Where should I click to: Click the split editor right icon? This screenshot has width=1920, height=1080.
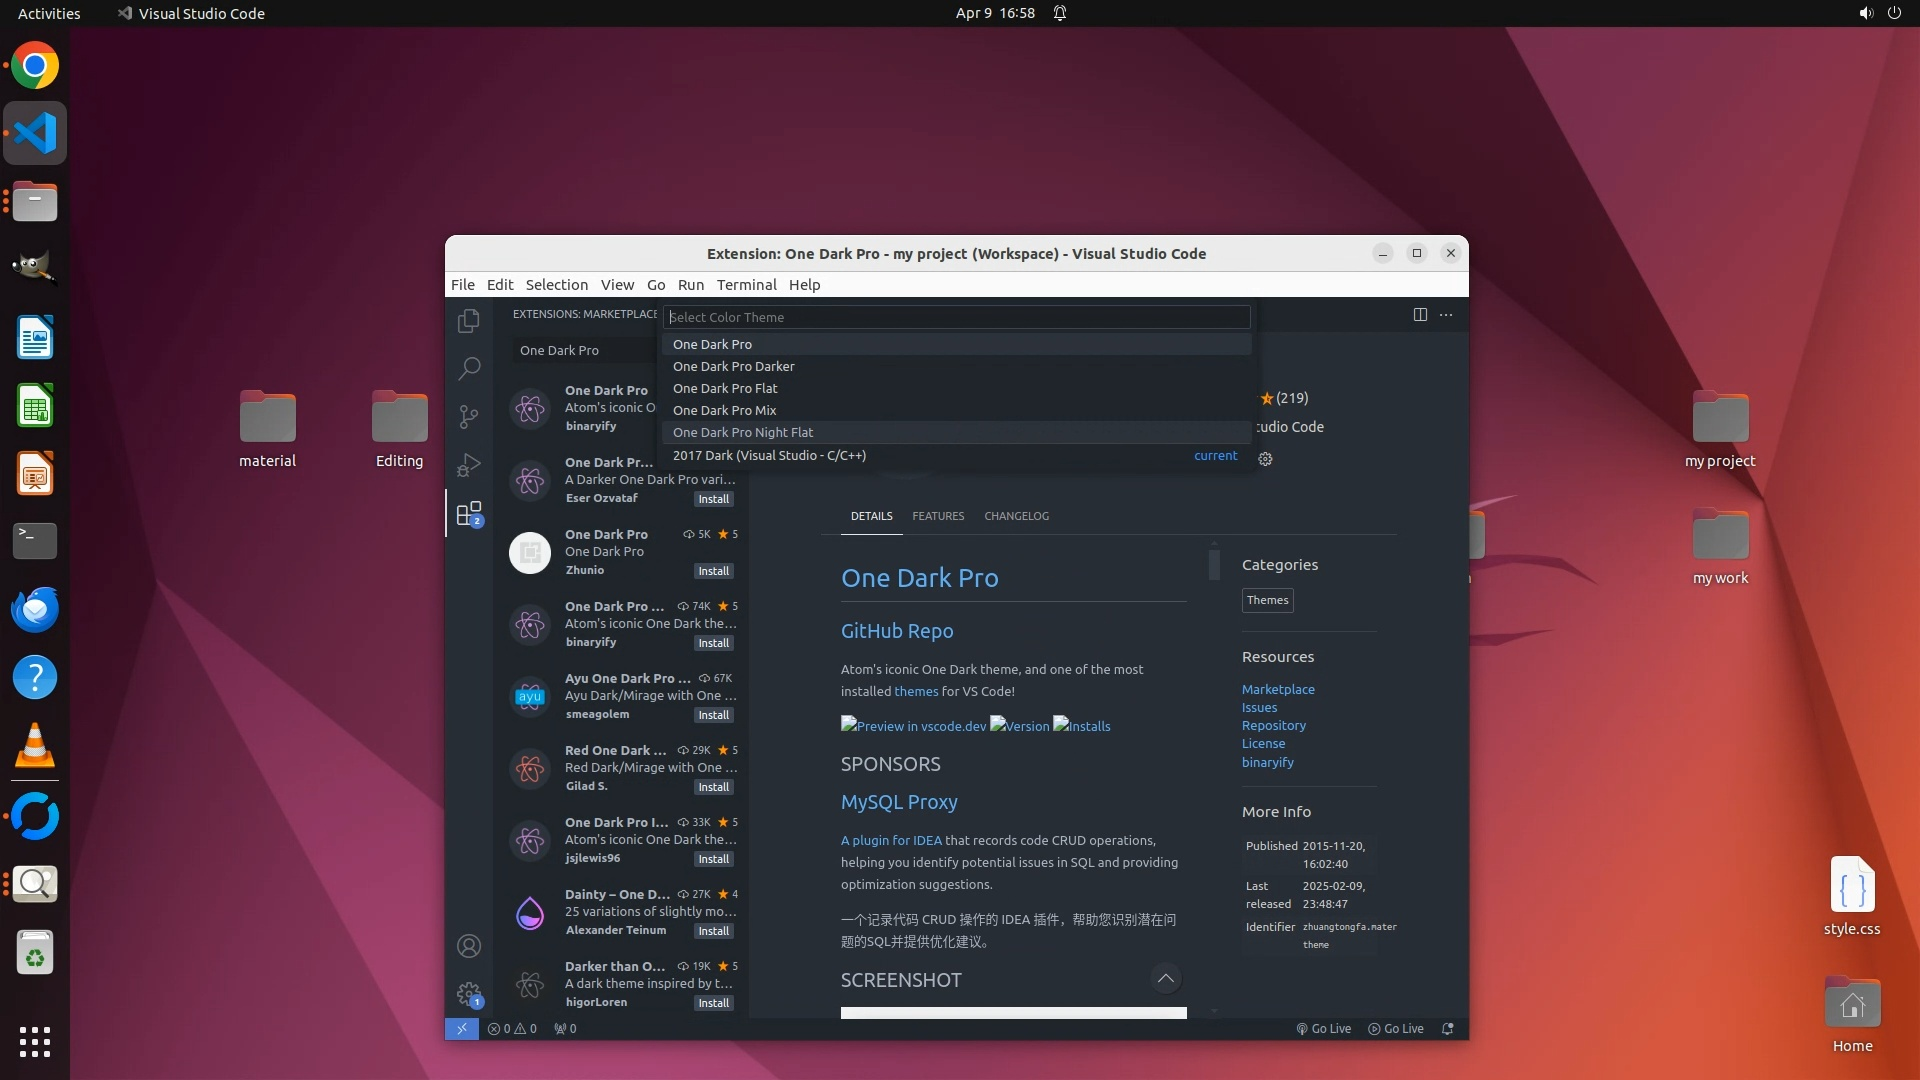(x=1420, y=315)
